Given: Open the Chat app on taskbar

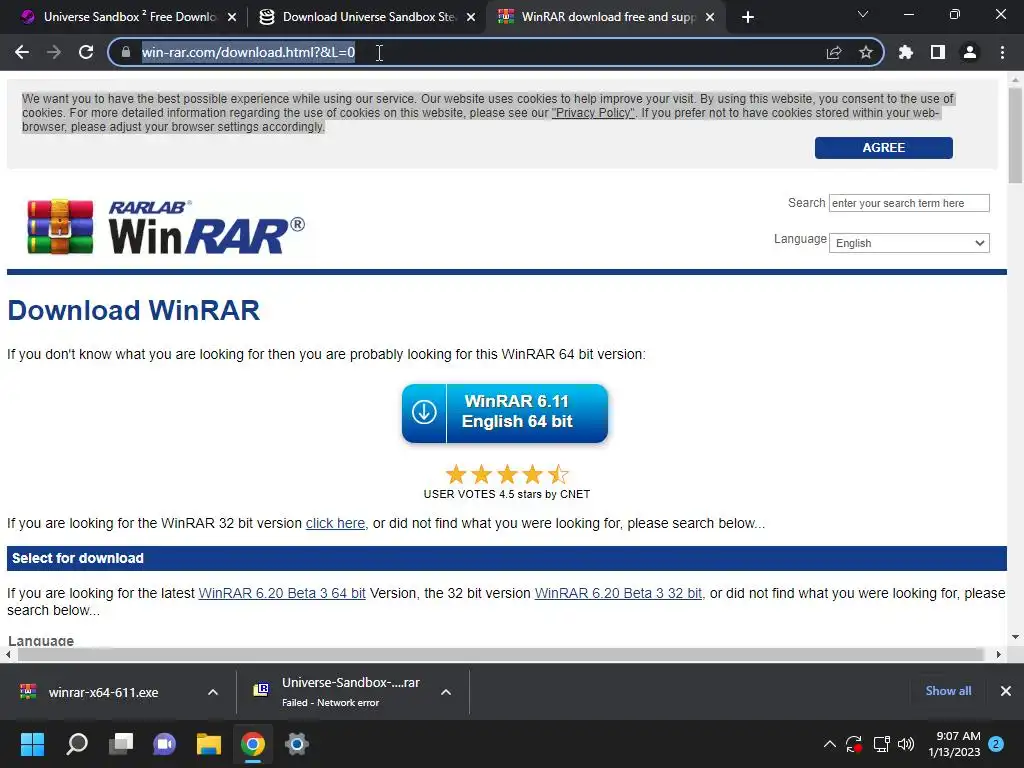Looking at the screenshot, I should 165,744.
